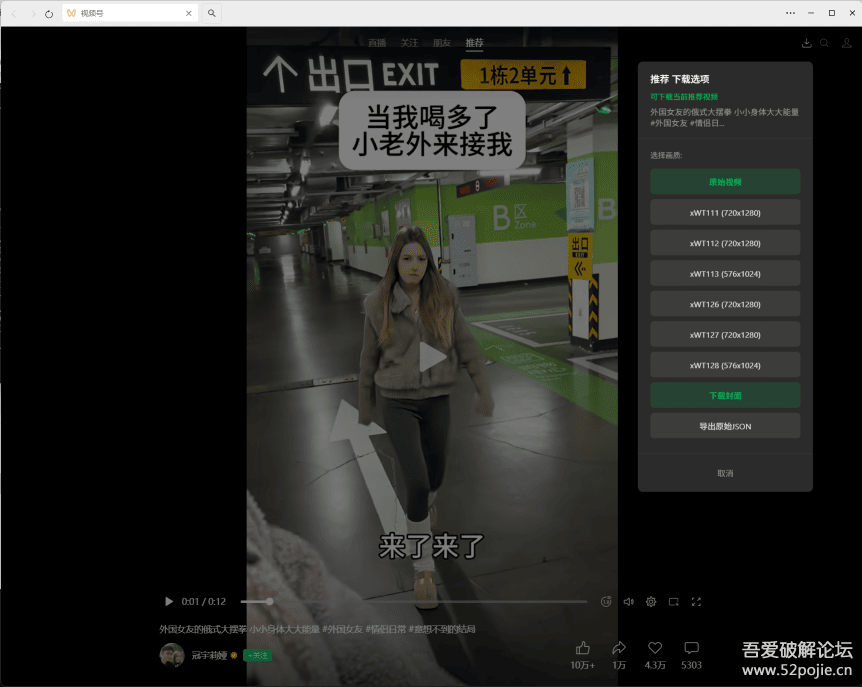
Task: Favorite the video with heart icon
Action: (655, 648)
